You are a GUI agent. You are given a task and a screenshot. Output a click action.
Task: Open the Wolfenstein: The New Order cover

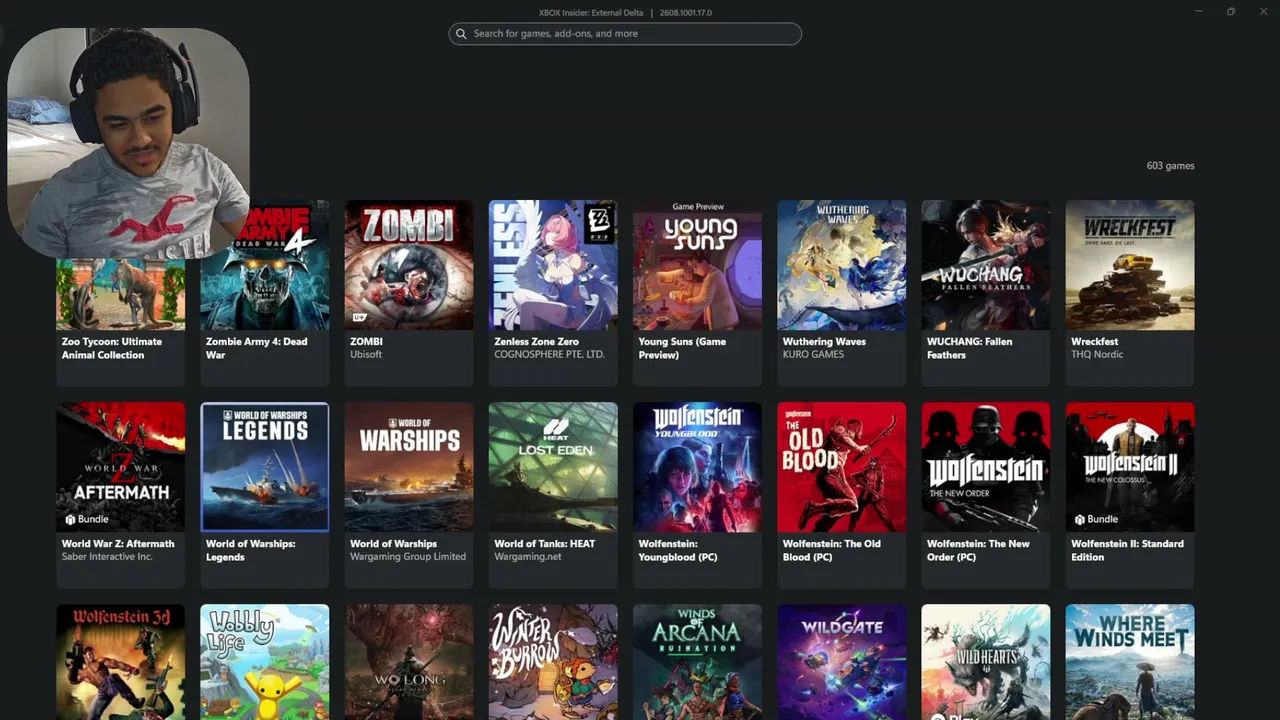986,467
